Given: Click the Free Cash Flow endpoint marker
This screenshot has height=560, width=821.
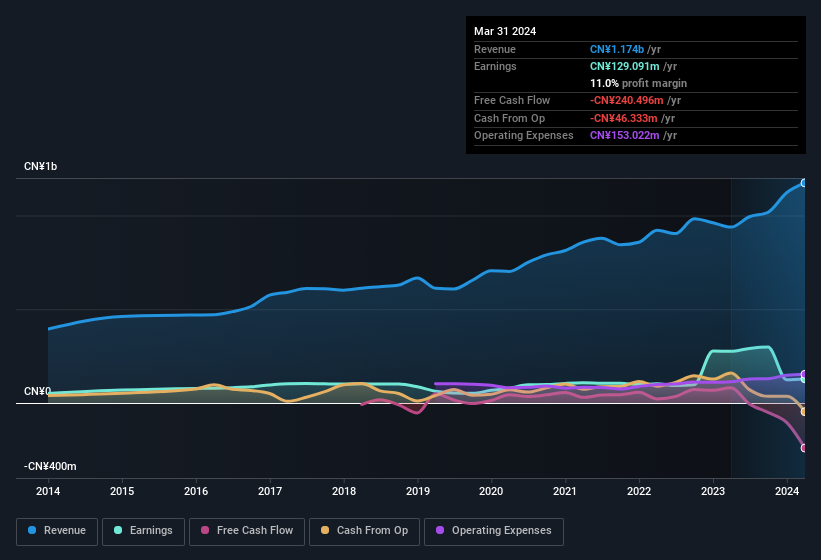Looking at the screenshot, I should pos(803,448).
